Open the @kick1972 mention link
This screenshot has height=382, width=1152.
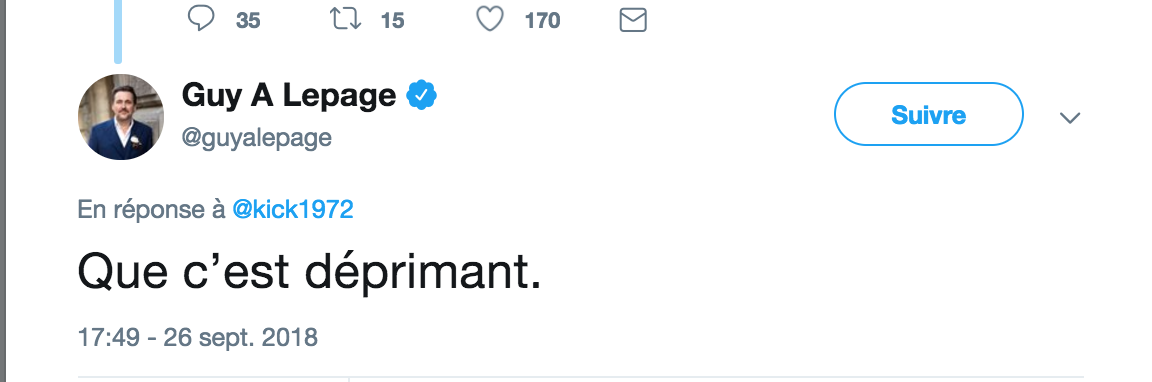292,210
